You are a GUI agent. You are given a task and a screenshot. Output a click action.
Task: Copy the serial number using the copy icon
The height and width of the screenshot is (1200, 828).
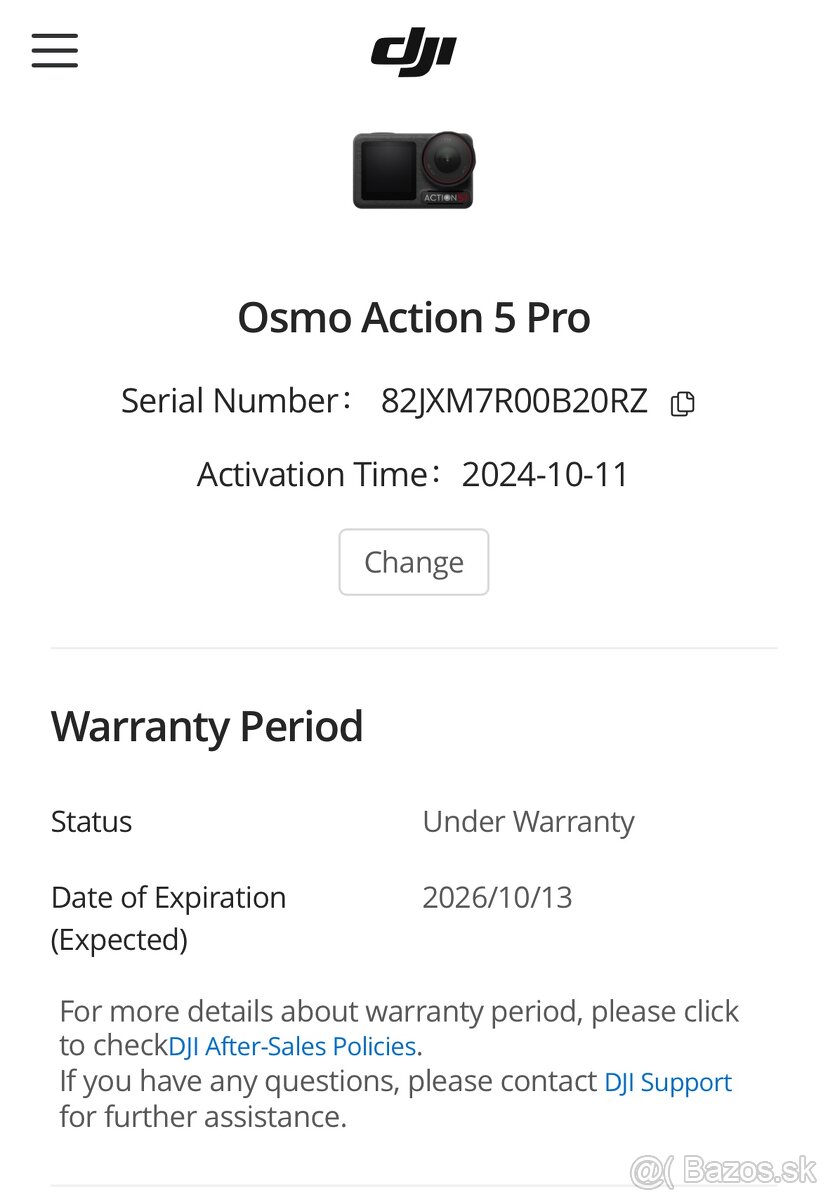(682, 402)
